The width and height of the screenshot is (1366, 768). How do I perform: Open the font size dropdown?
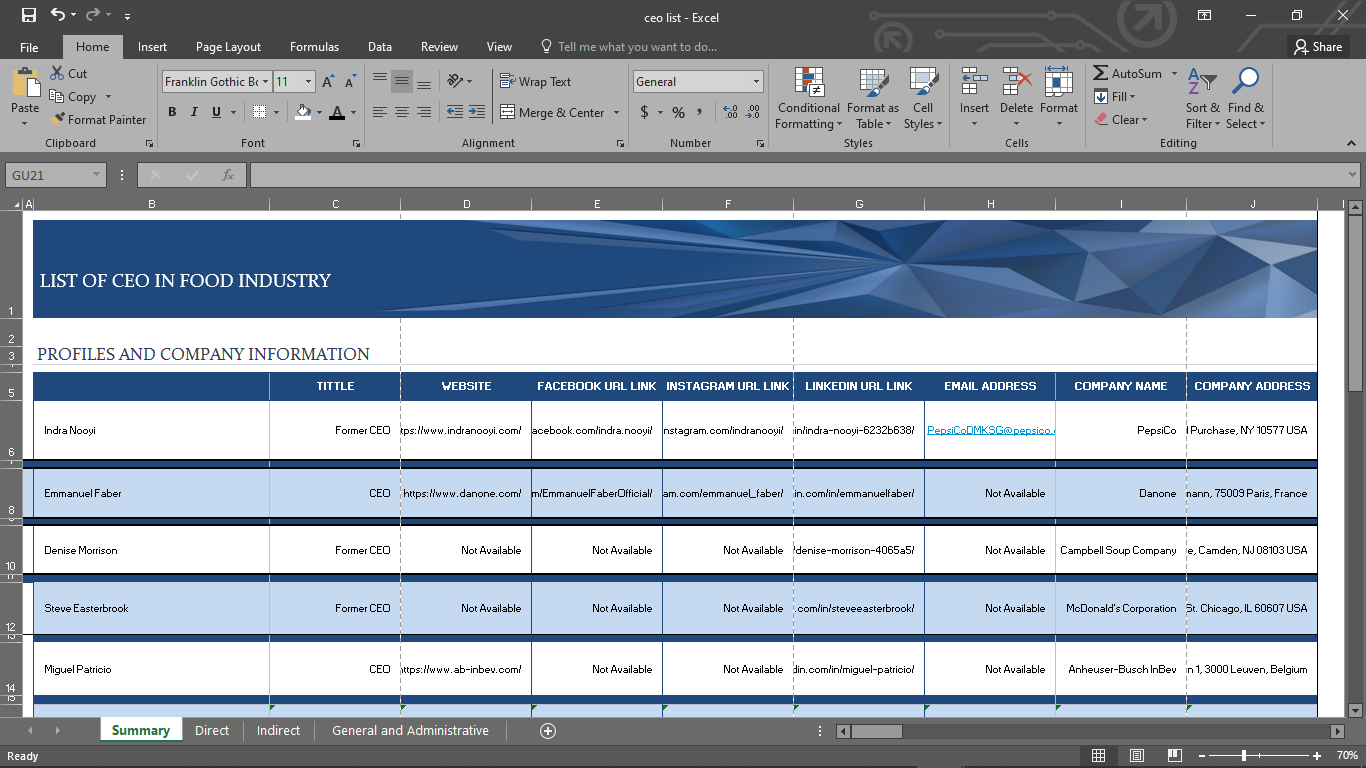click(309, 82)
